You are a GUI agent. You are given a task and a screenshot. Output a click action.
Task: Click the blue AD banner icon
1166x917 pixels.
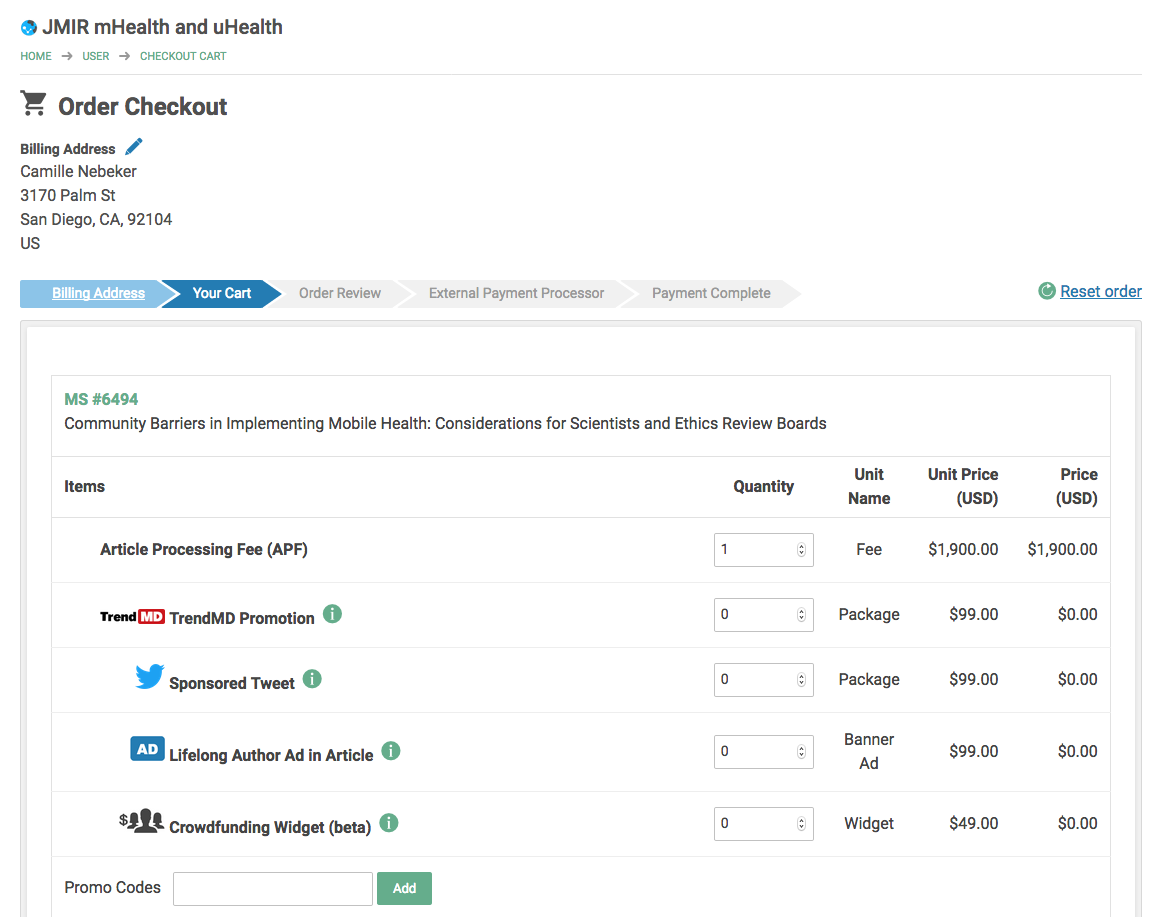(x=147, y=749)
